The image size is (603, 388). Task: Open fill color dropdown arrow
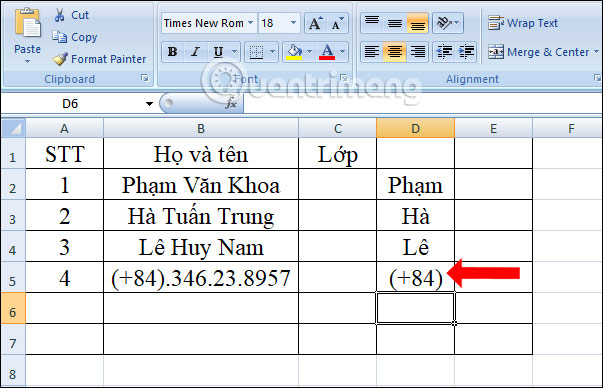click(x=310, y=52)
